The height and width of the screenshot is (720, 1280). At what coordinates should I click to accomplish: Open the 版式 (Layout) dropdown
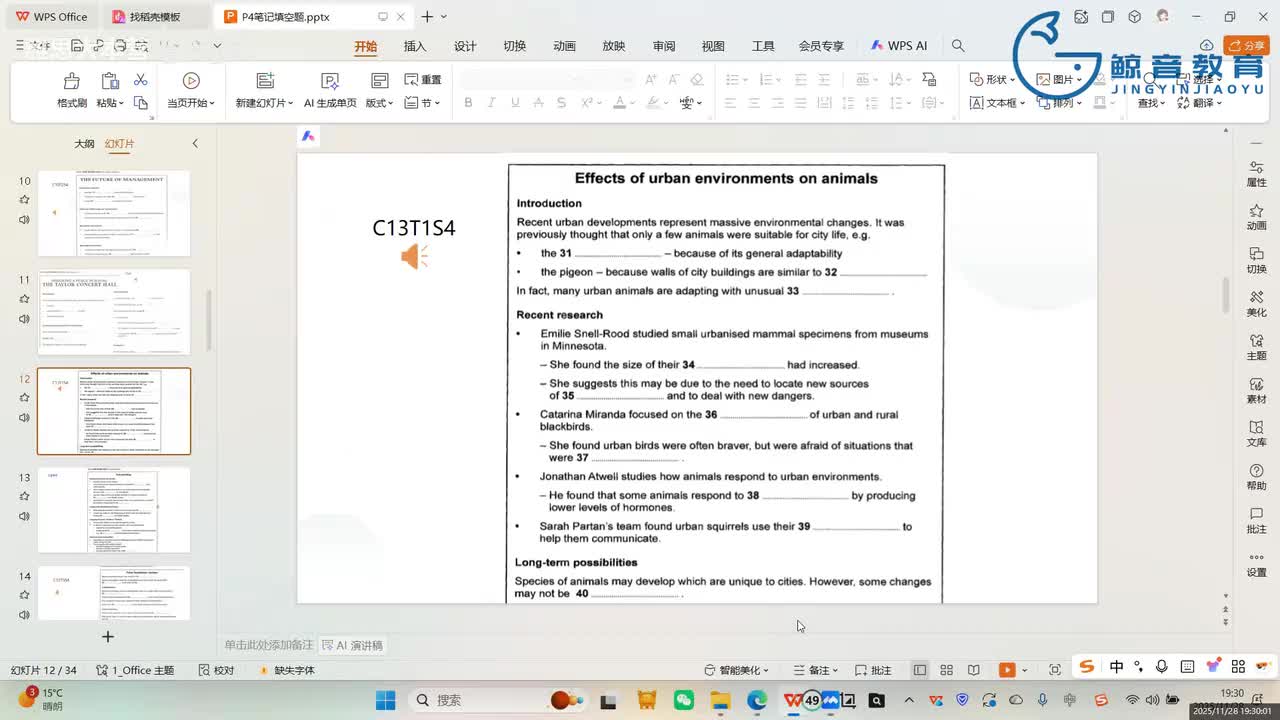point(379,103)
